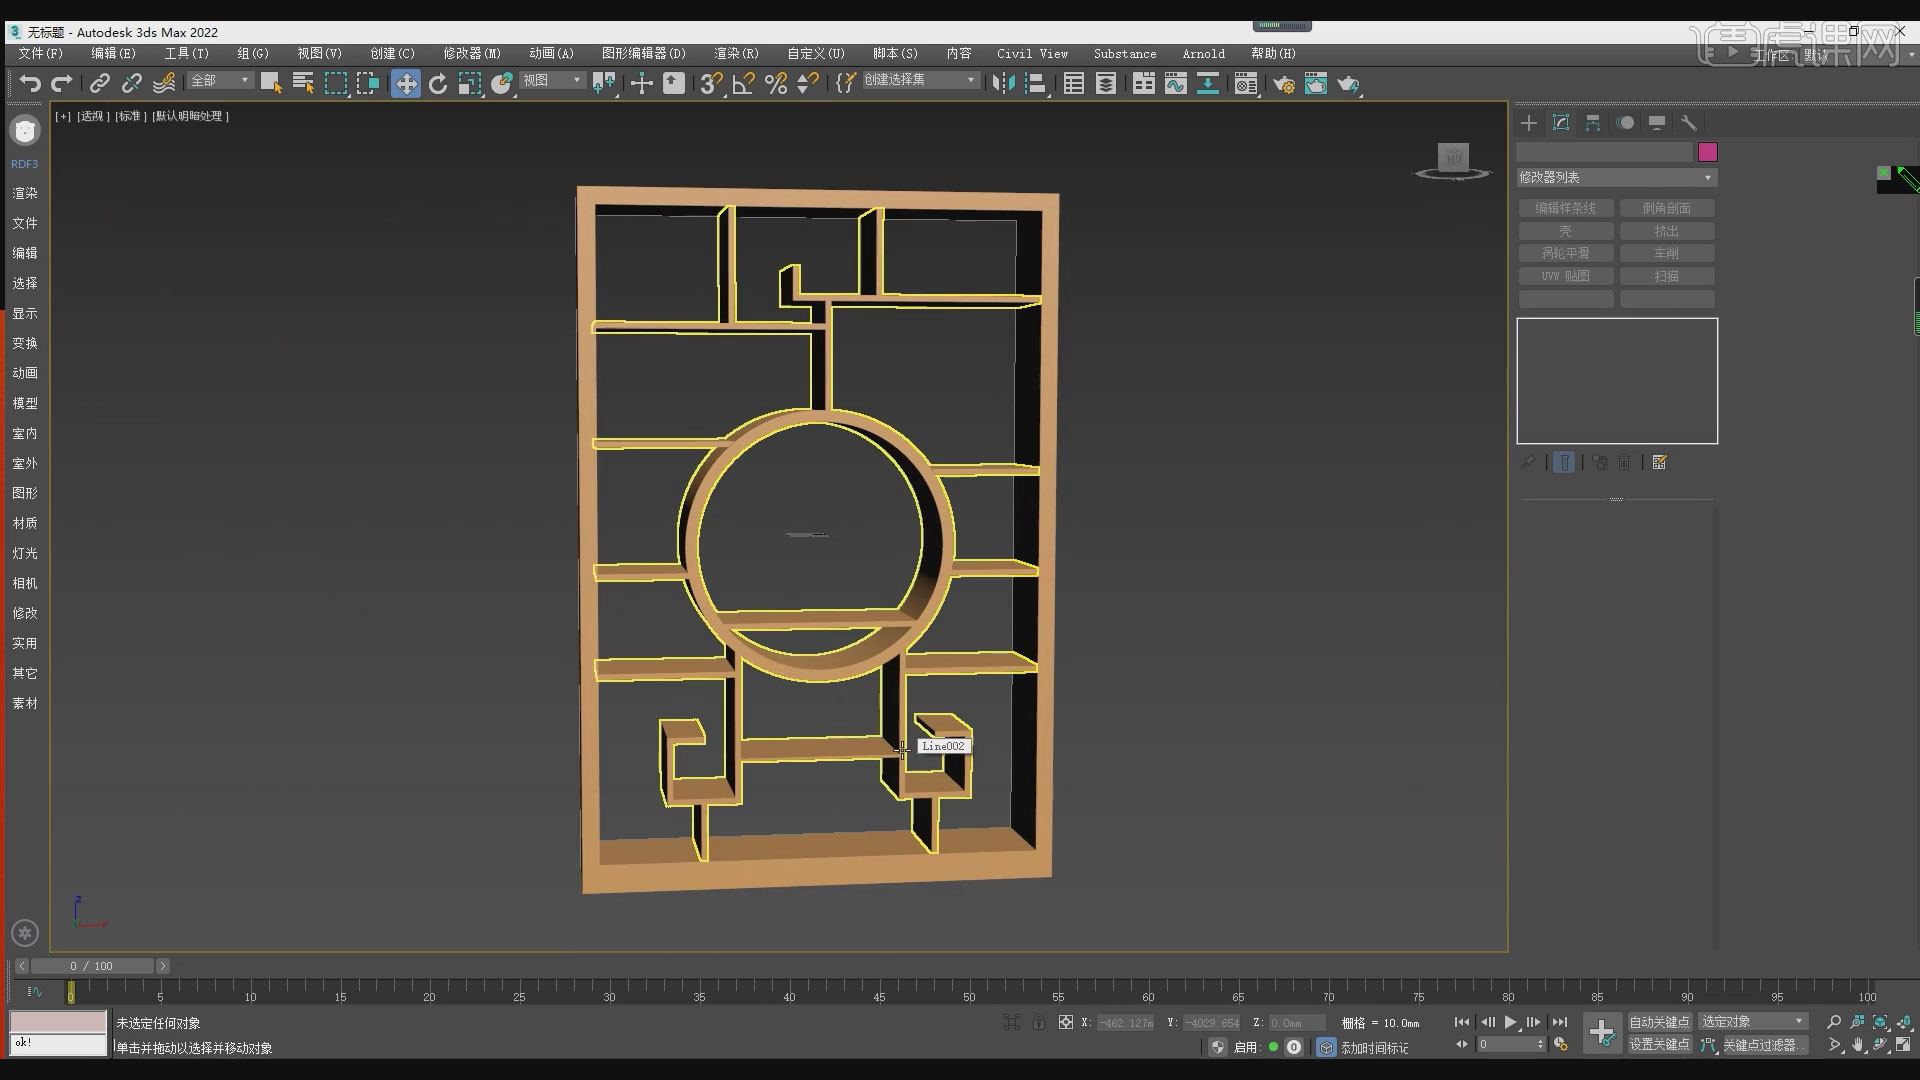The image size is (1920, 1080).
Task: Open the 全部 selection filter dropdown
Action: [x=221, y=80]
